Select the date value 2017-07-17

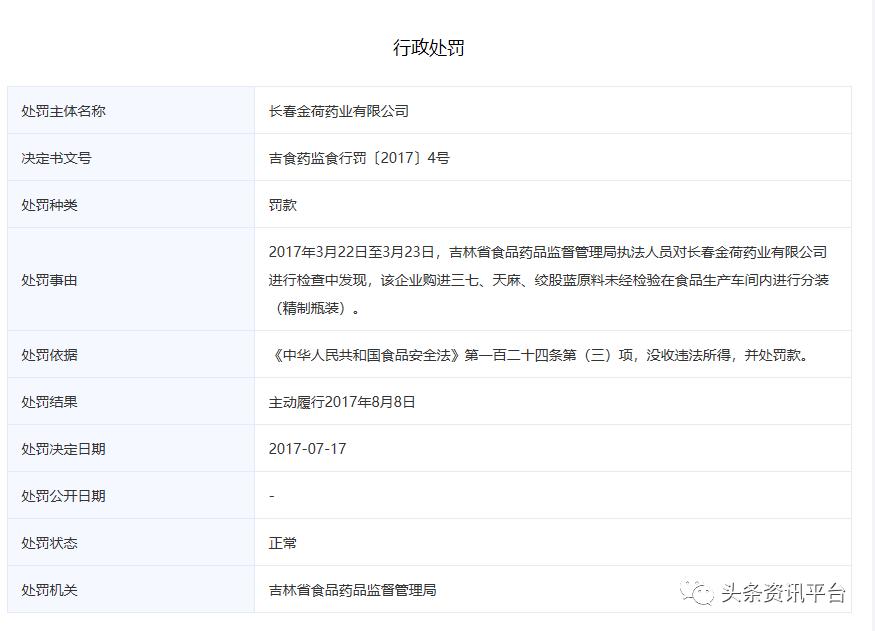[307, 449]
